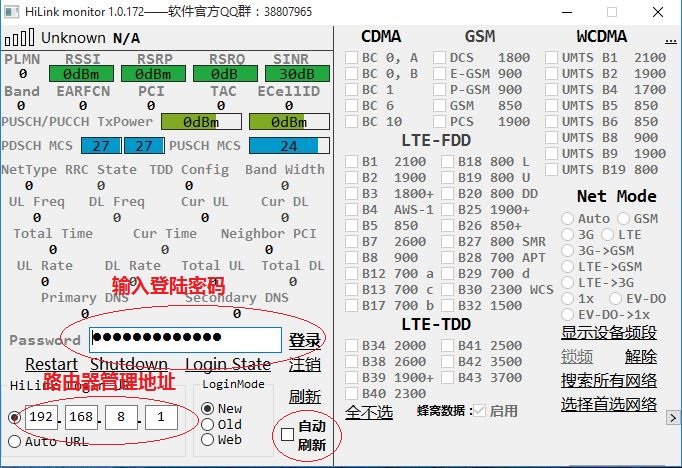Select 3G->GSM net mode
Image resolution: width=682 pixels, height=468 pixels.
point(567,251)
